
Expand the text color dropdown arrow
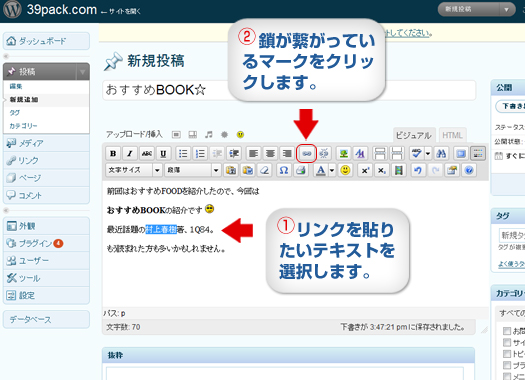pyautogui.click(x=331, y=170)
